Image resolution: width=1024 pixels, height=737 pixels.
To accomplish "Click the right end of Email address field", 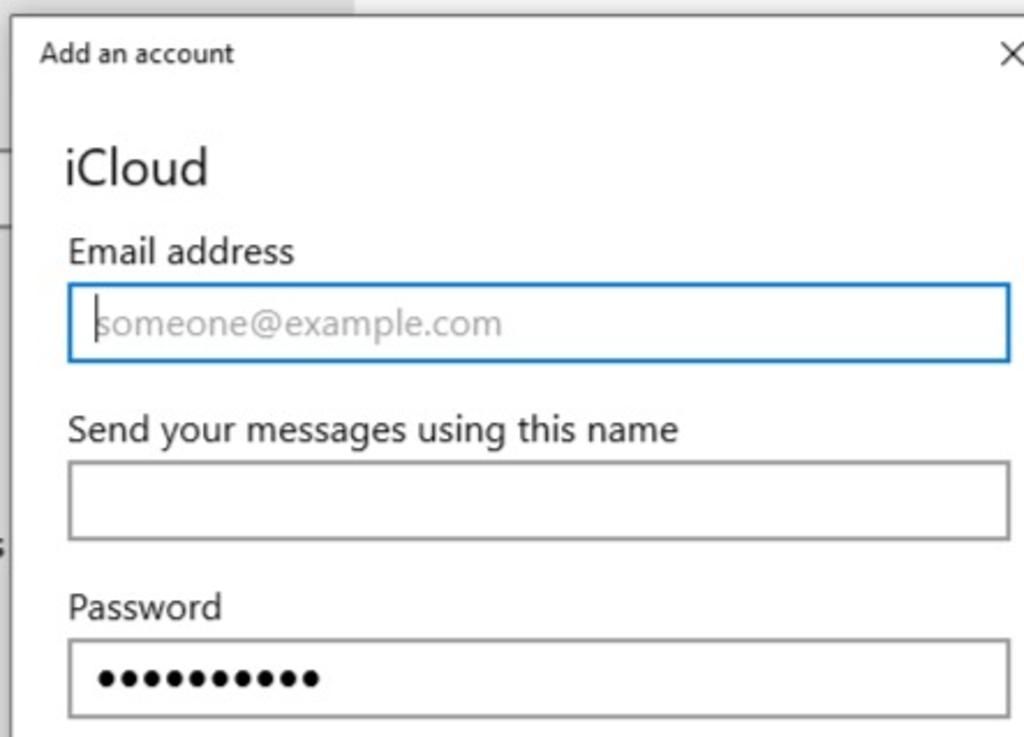I will coord(990,323).
